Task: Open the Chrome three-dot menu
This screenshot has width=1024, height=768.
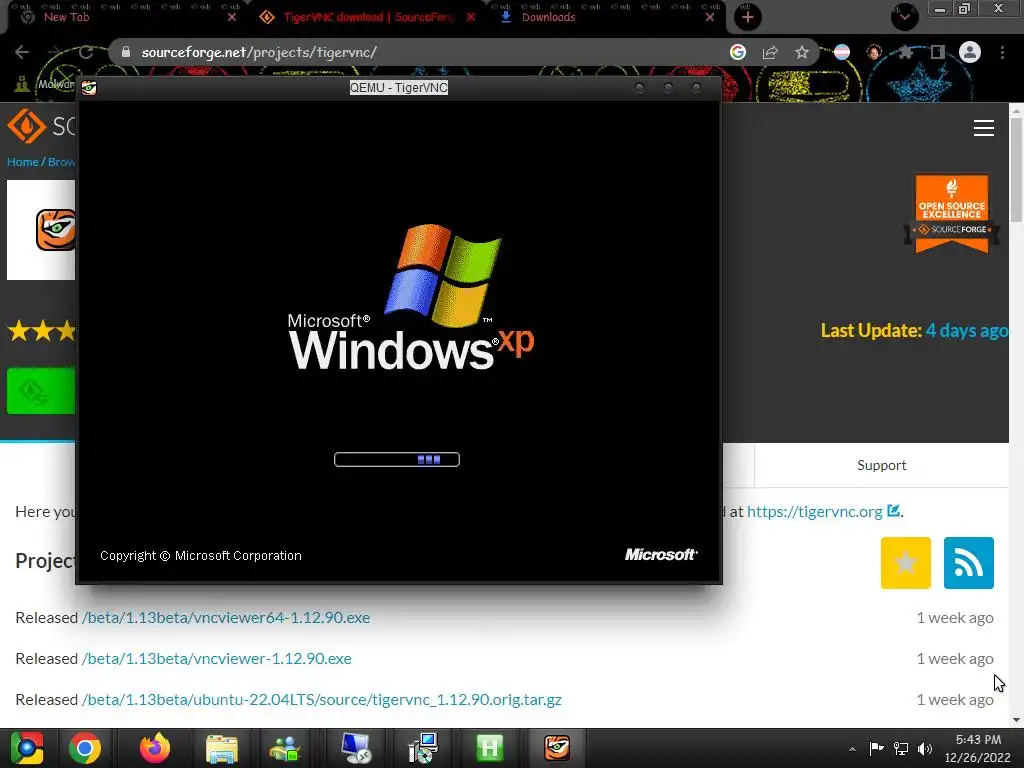Action: coord(1002,52)
